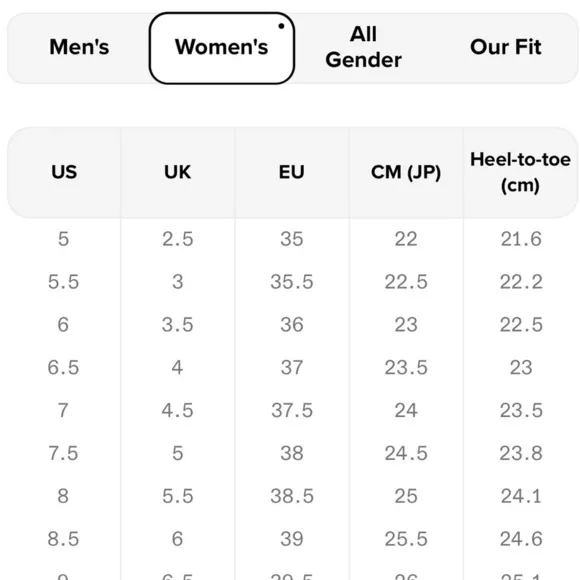The image size is (580, 580).
Task: Click the dot indicator on Women's tab
Action: point(281,26)
